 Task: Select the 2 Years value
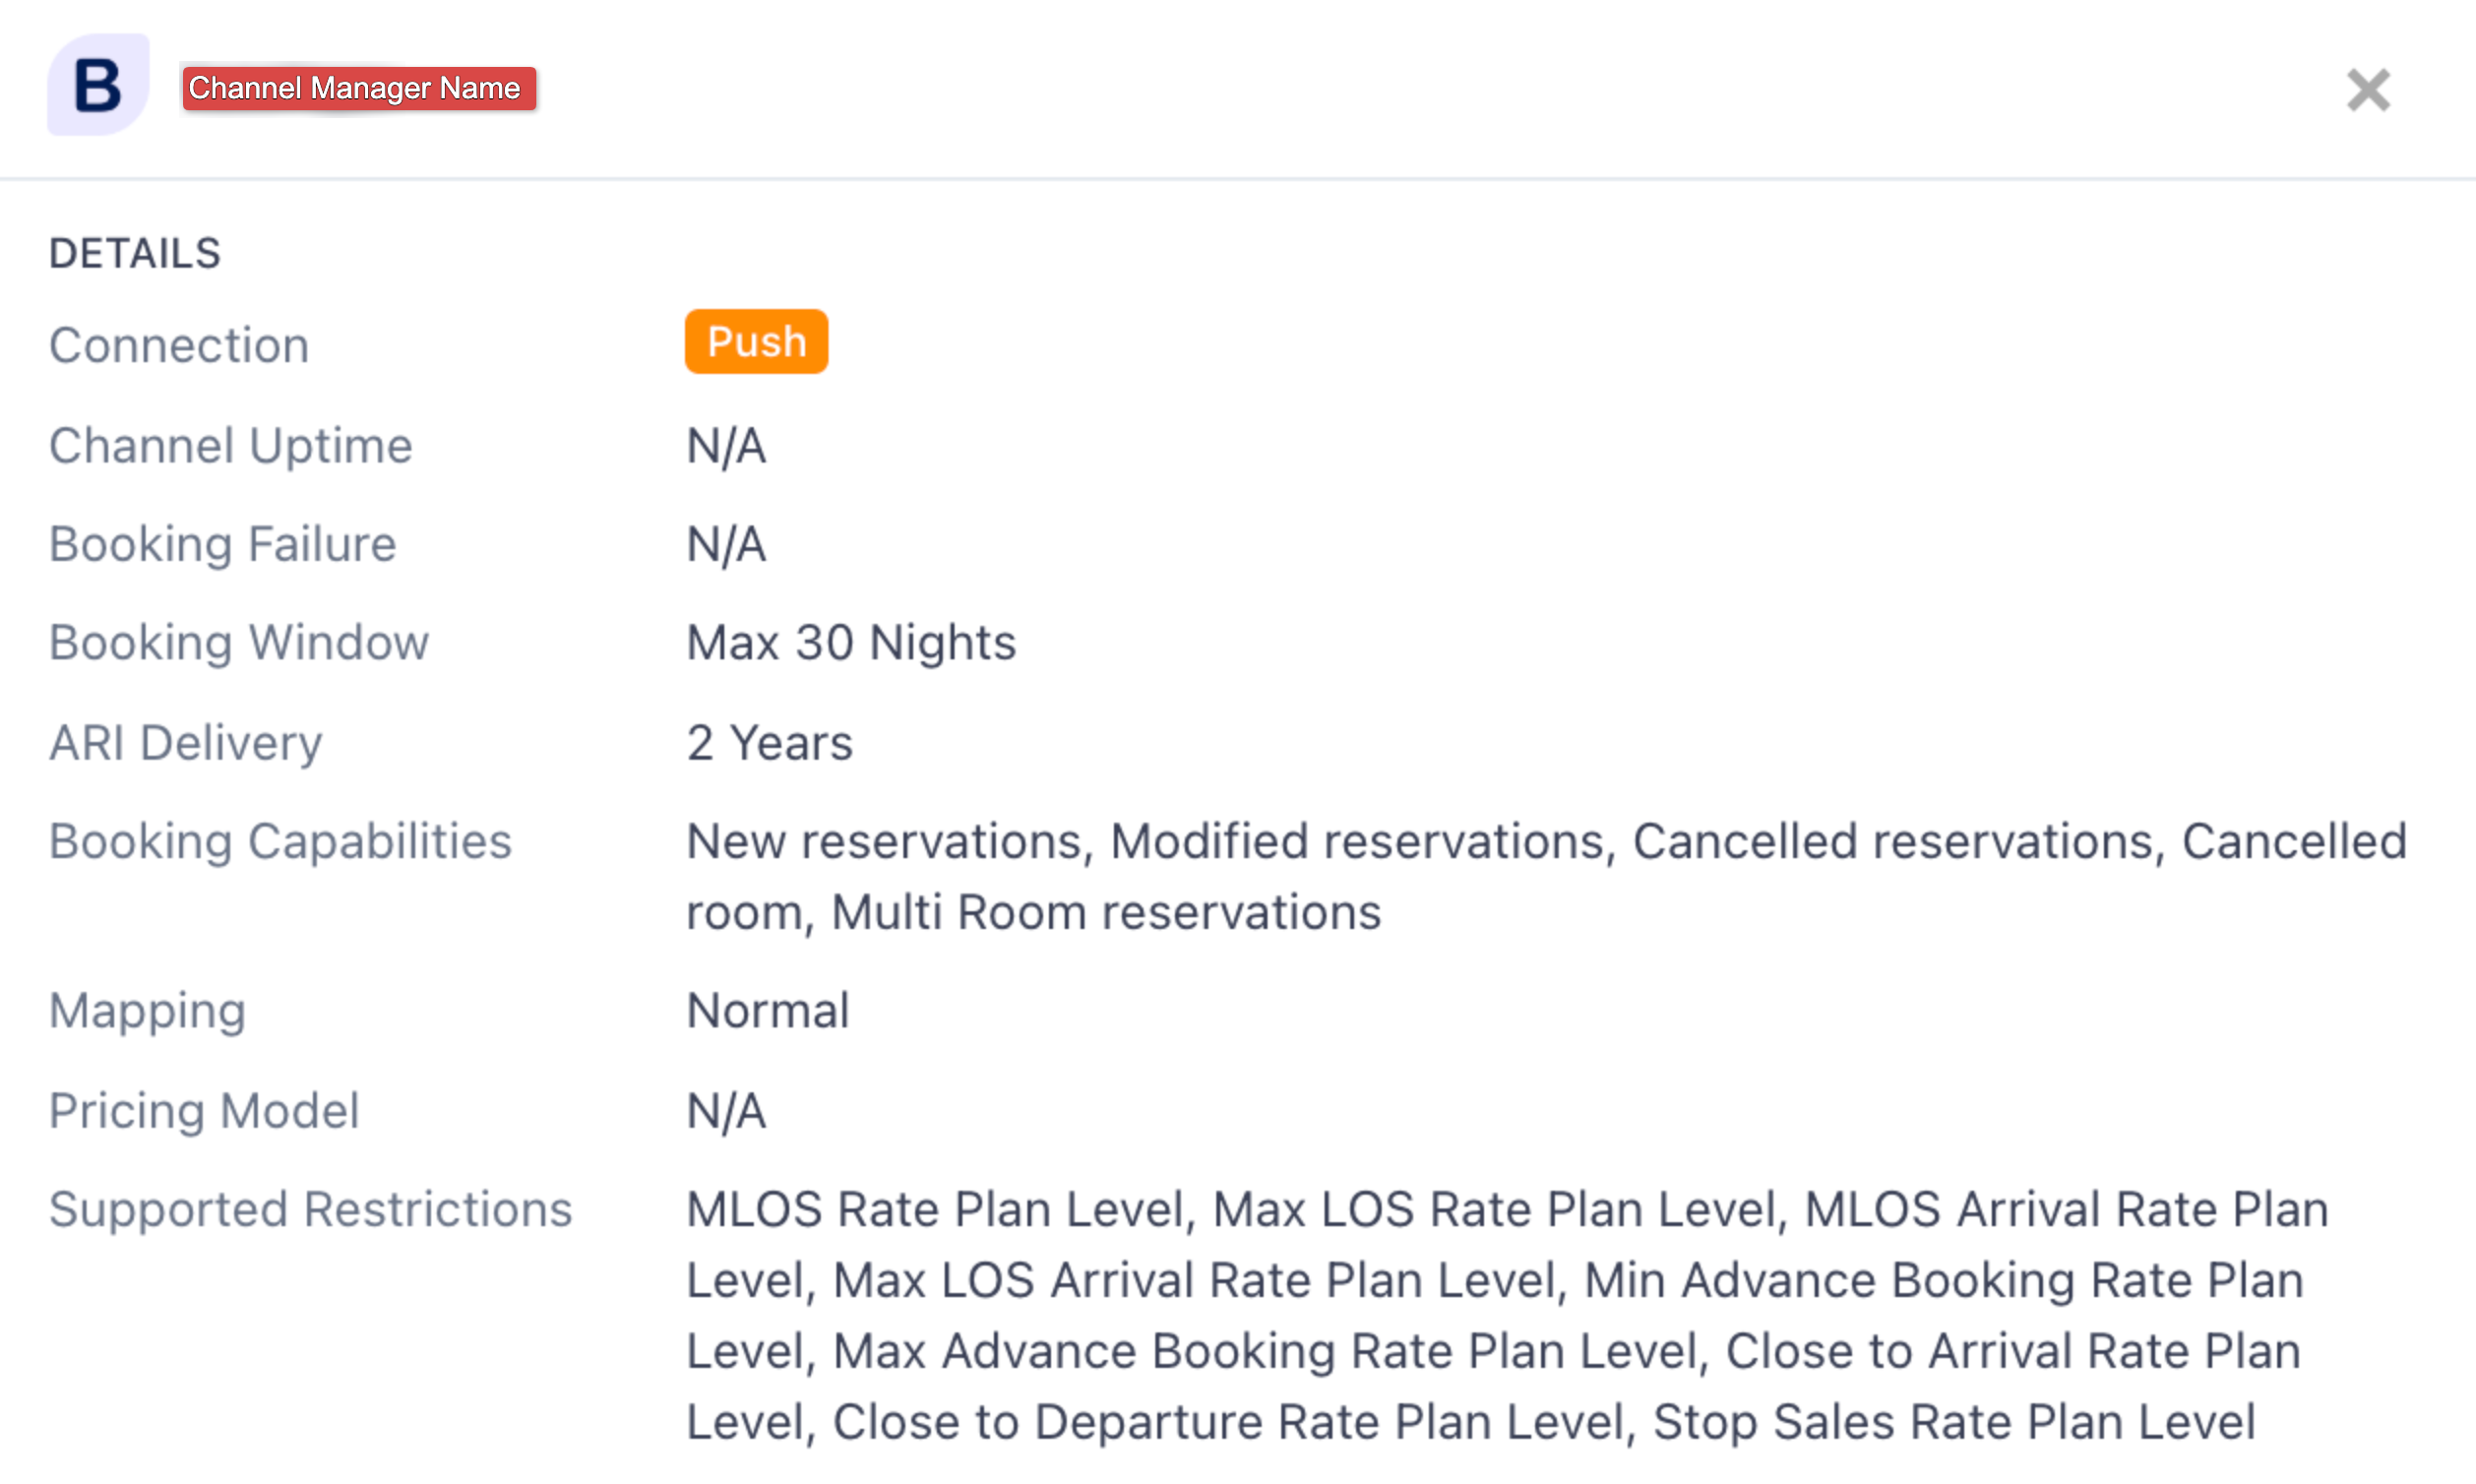click(769, 743)
